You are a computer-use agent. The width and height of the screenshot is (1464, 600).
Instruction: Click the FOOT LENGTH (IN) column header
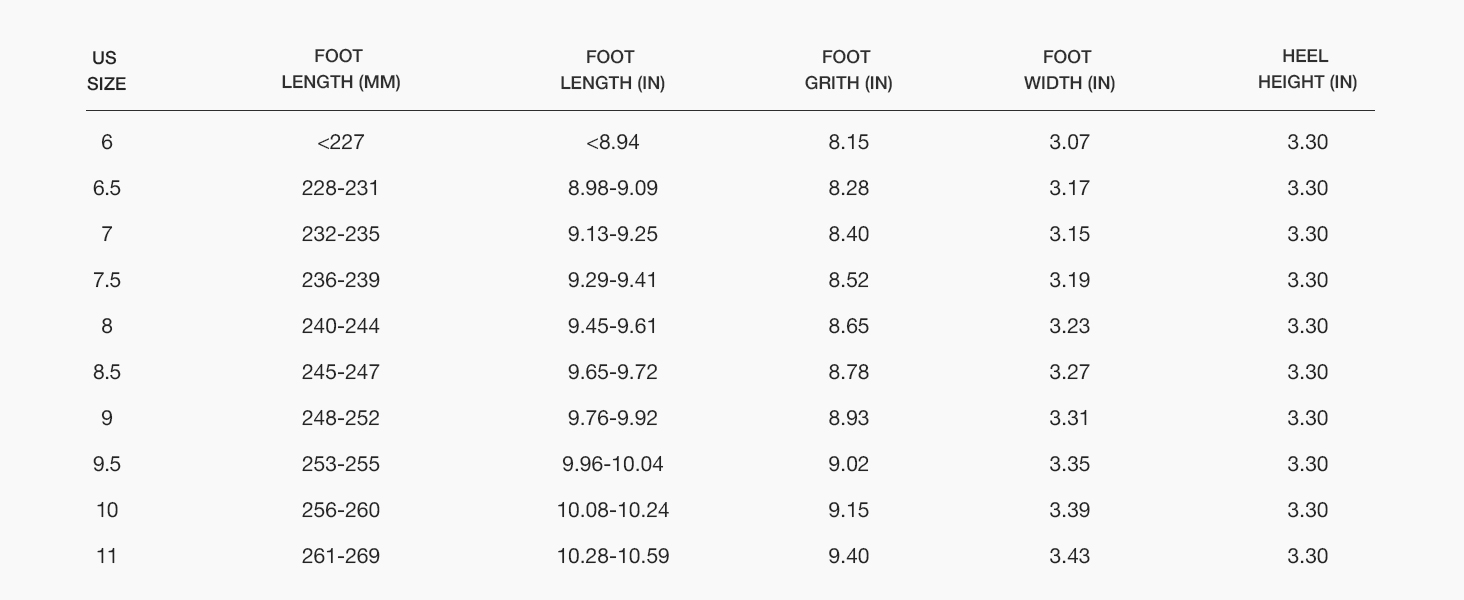pos(612,70)
